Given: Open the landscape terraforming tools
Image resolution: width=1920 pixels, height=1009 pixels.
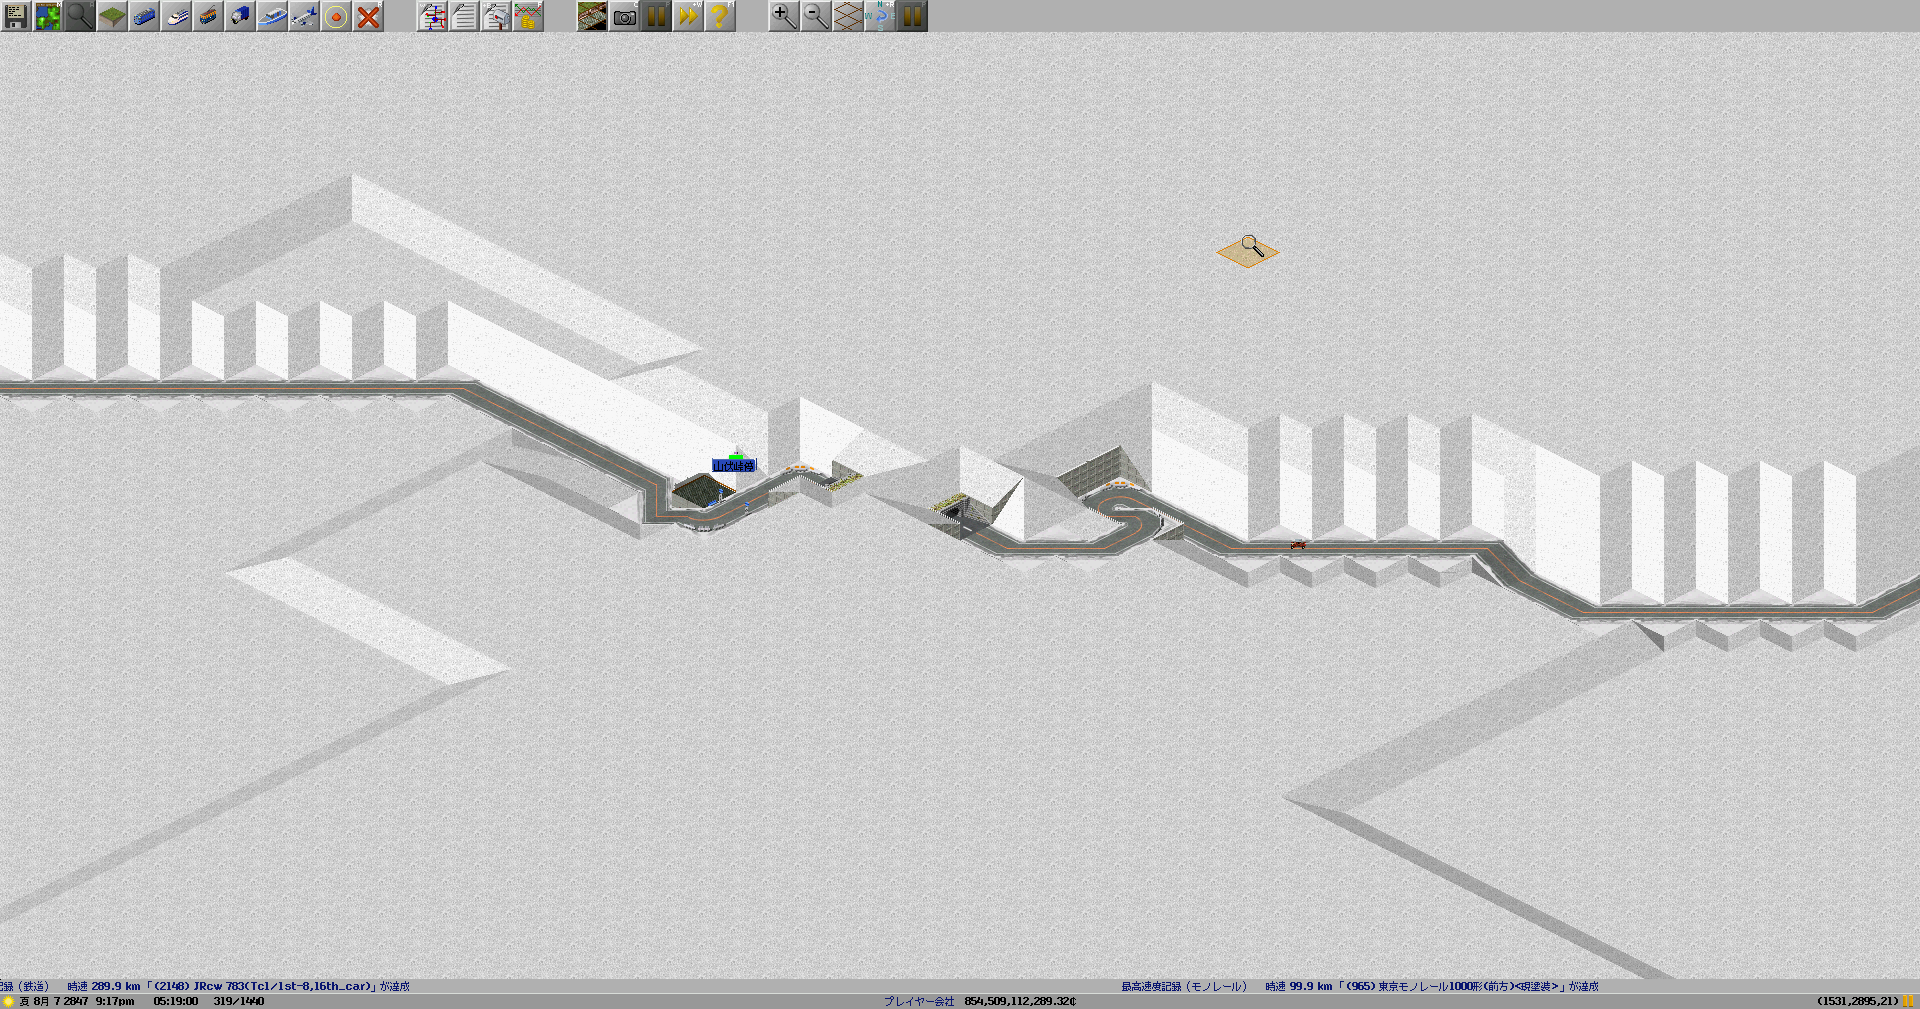Looking at the screenshot, I should coord(112,16).
